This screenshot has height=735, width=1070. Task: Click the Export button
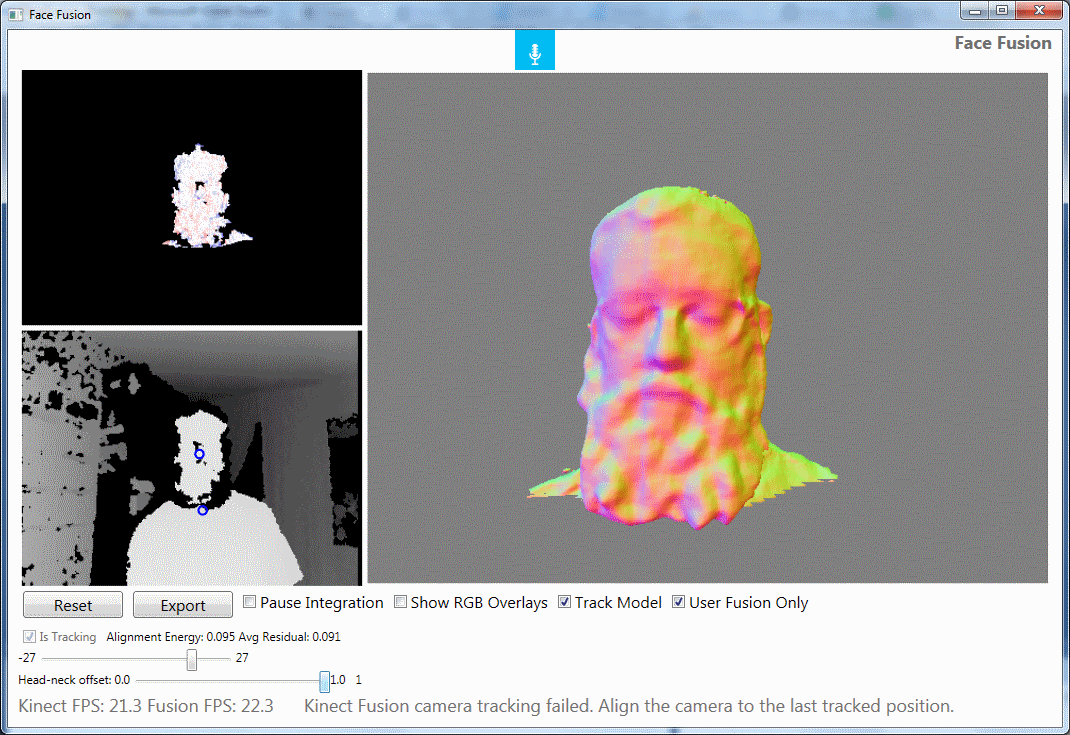(183, 605)
